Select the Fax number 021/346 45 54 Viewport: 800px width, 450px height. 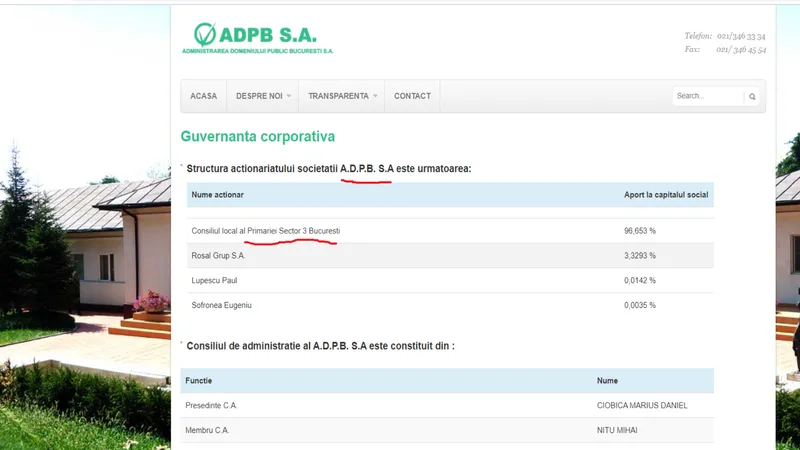pos(741,49)
